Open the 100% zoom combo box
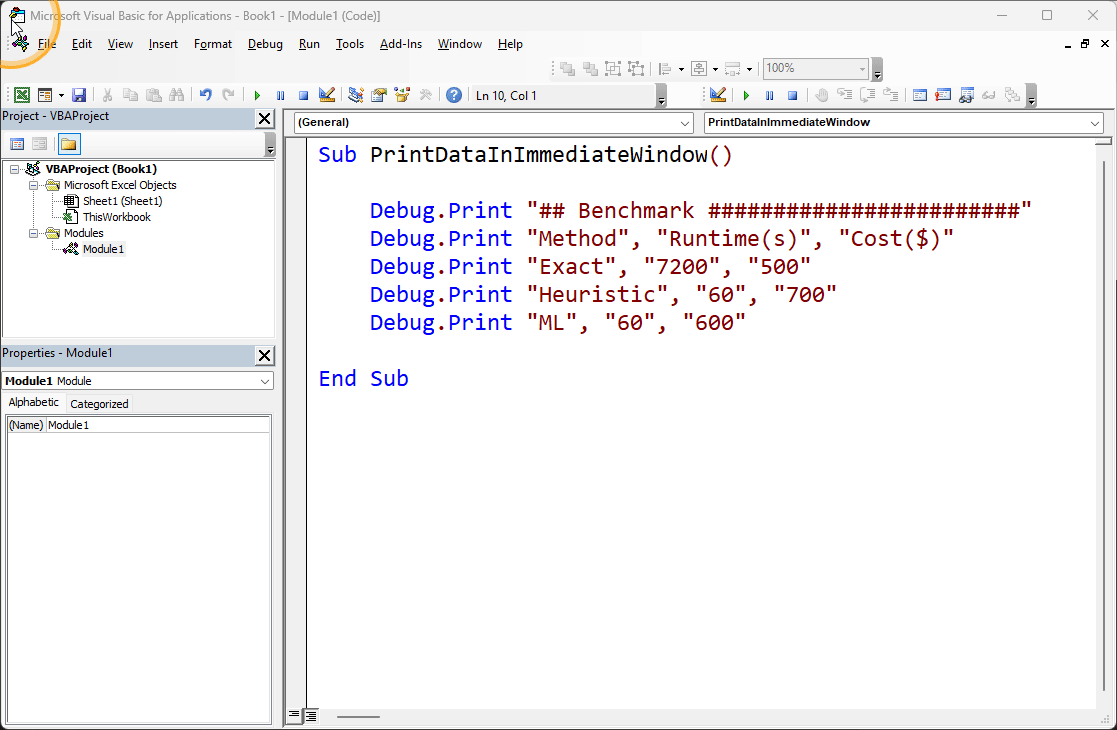This screenshot has height=730, width=1117. tap(816, 68)
